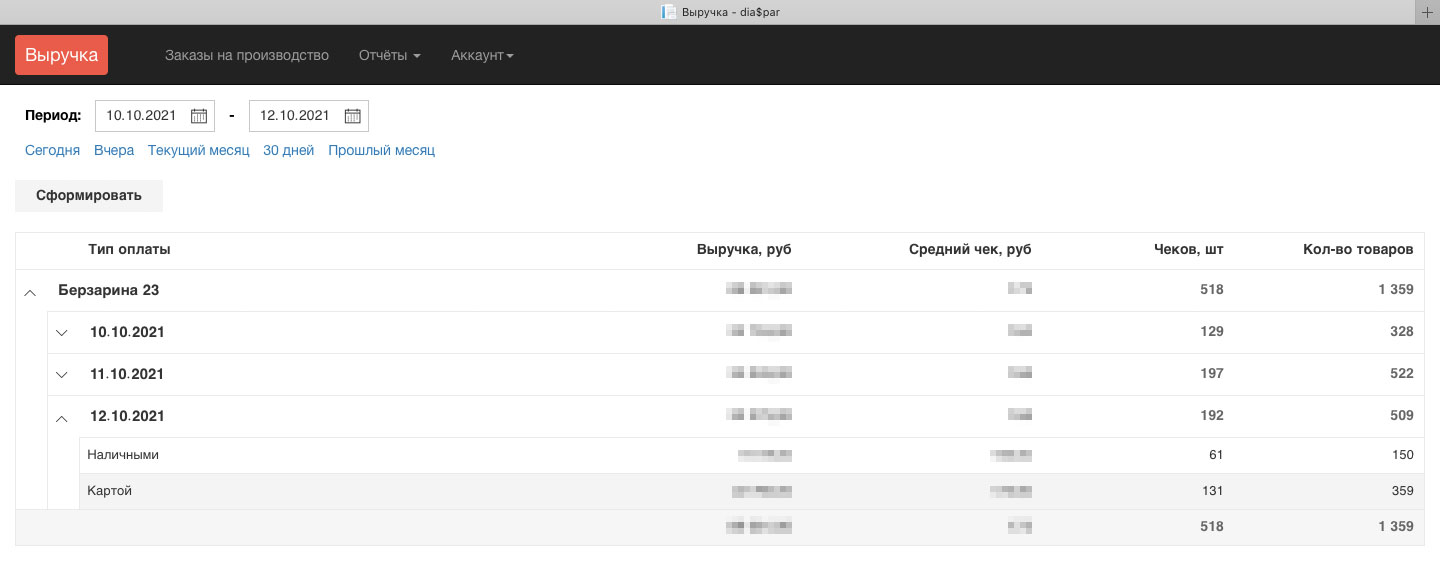The width and height of the screenshot is (1440, 562).
Task: Choose the Вчера period shortcut
Action: (114, 151)
